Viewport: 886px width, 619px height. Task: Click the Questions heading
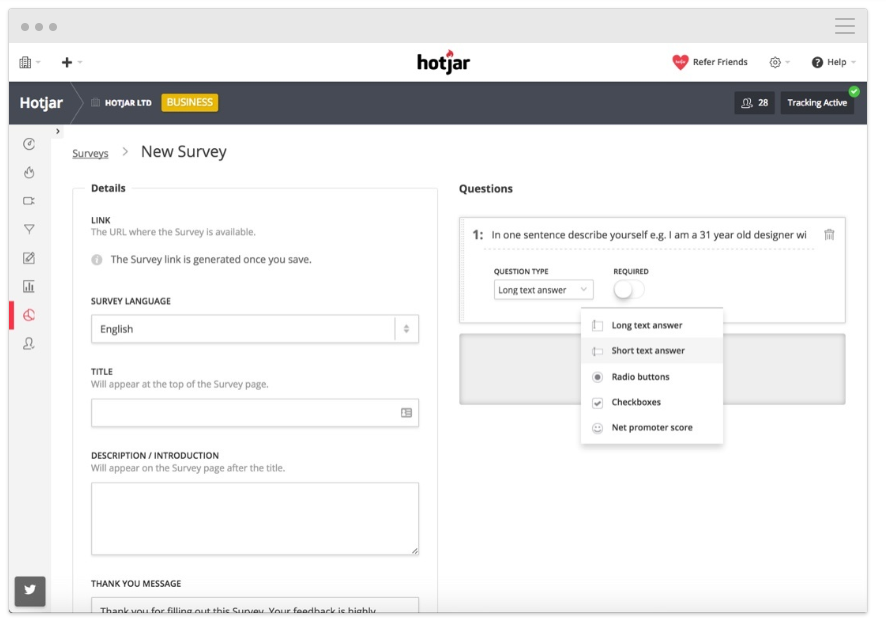click(x=485, y=189)
